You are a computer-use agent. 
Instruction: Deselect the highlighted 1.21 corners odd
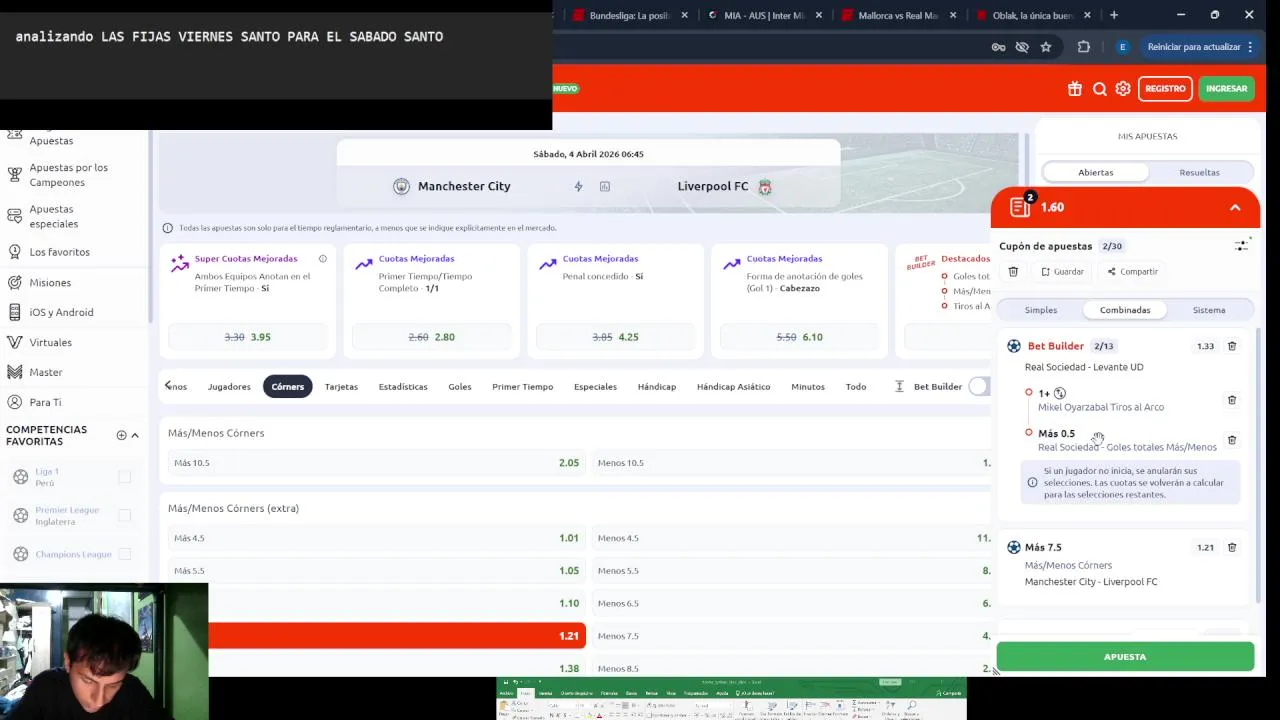pyautogui.click(x=397, y=636)
